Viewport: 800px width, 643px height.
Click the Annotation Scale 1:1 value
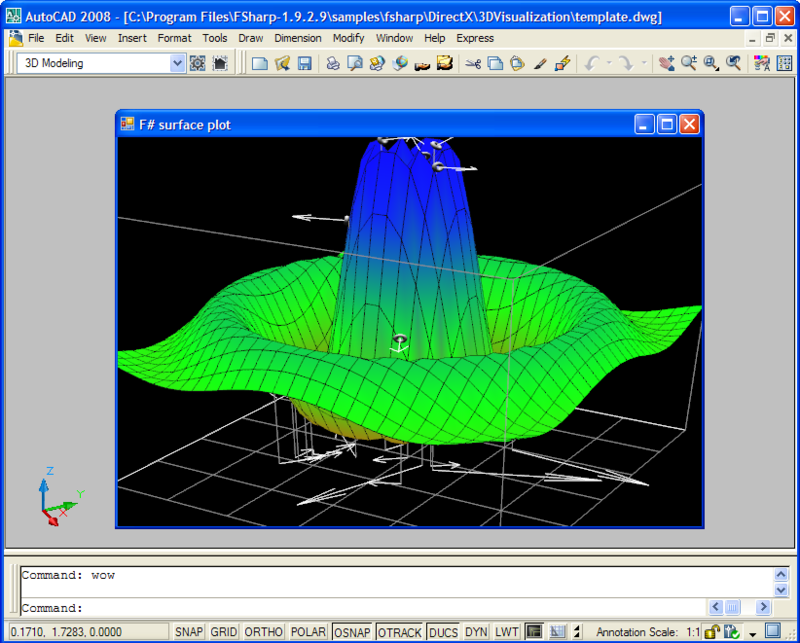tap(692, 632)
